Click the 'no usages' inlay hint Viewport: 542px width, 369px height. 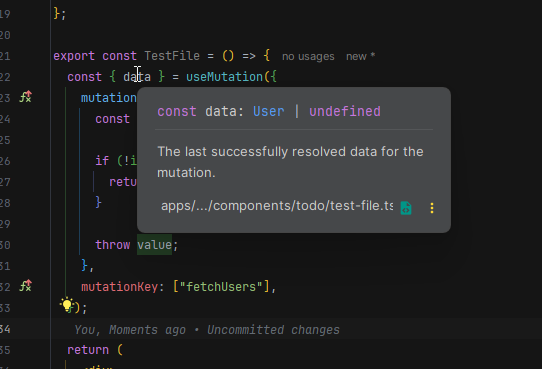point(308,56)
